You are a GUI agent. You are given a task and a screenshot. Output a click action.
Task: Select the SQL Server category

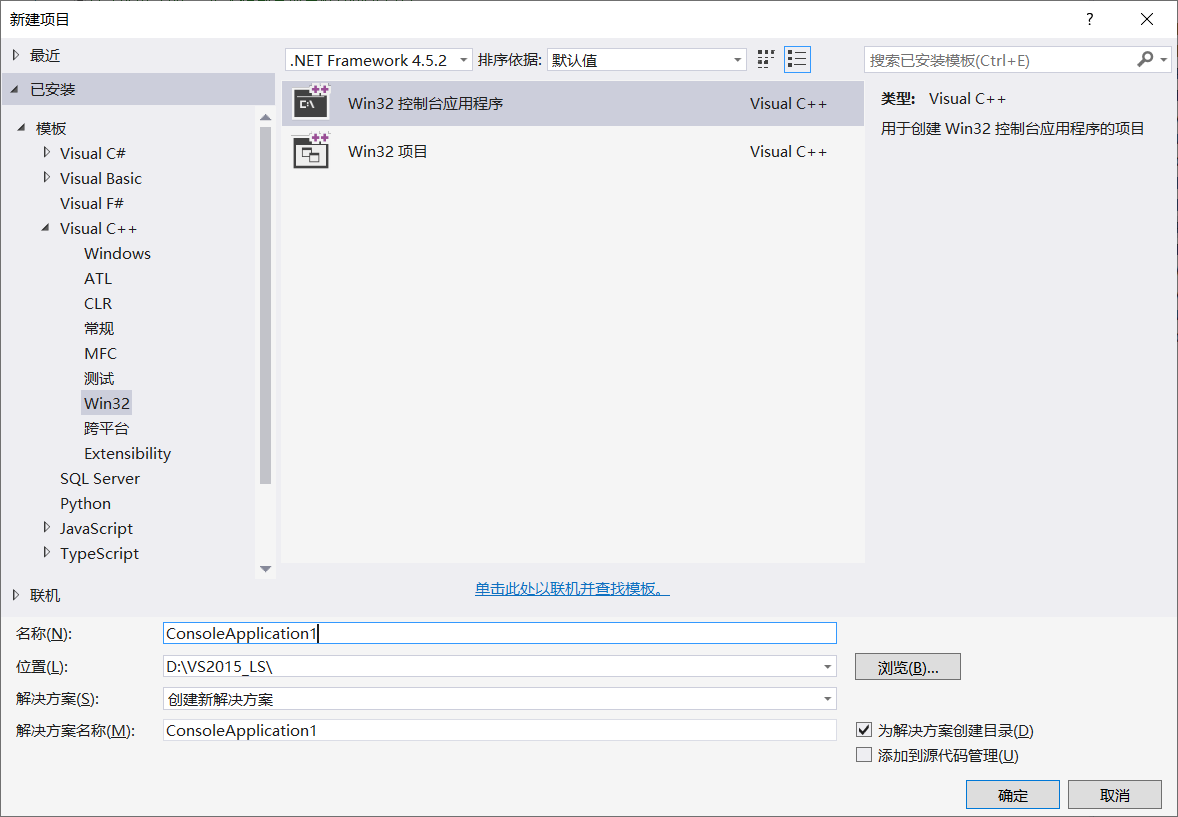click(98, 478)
